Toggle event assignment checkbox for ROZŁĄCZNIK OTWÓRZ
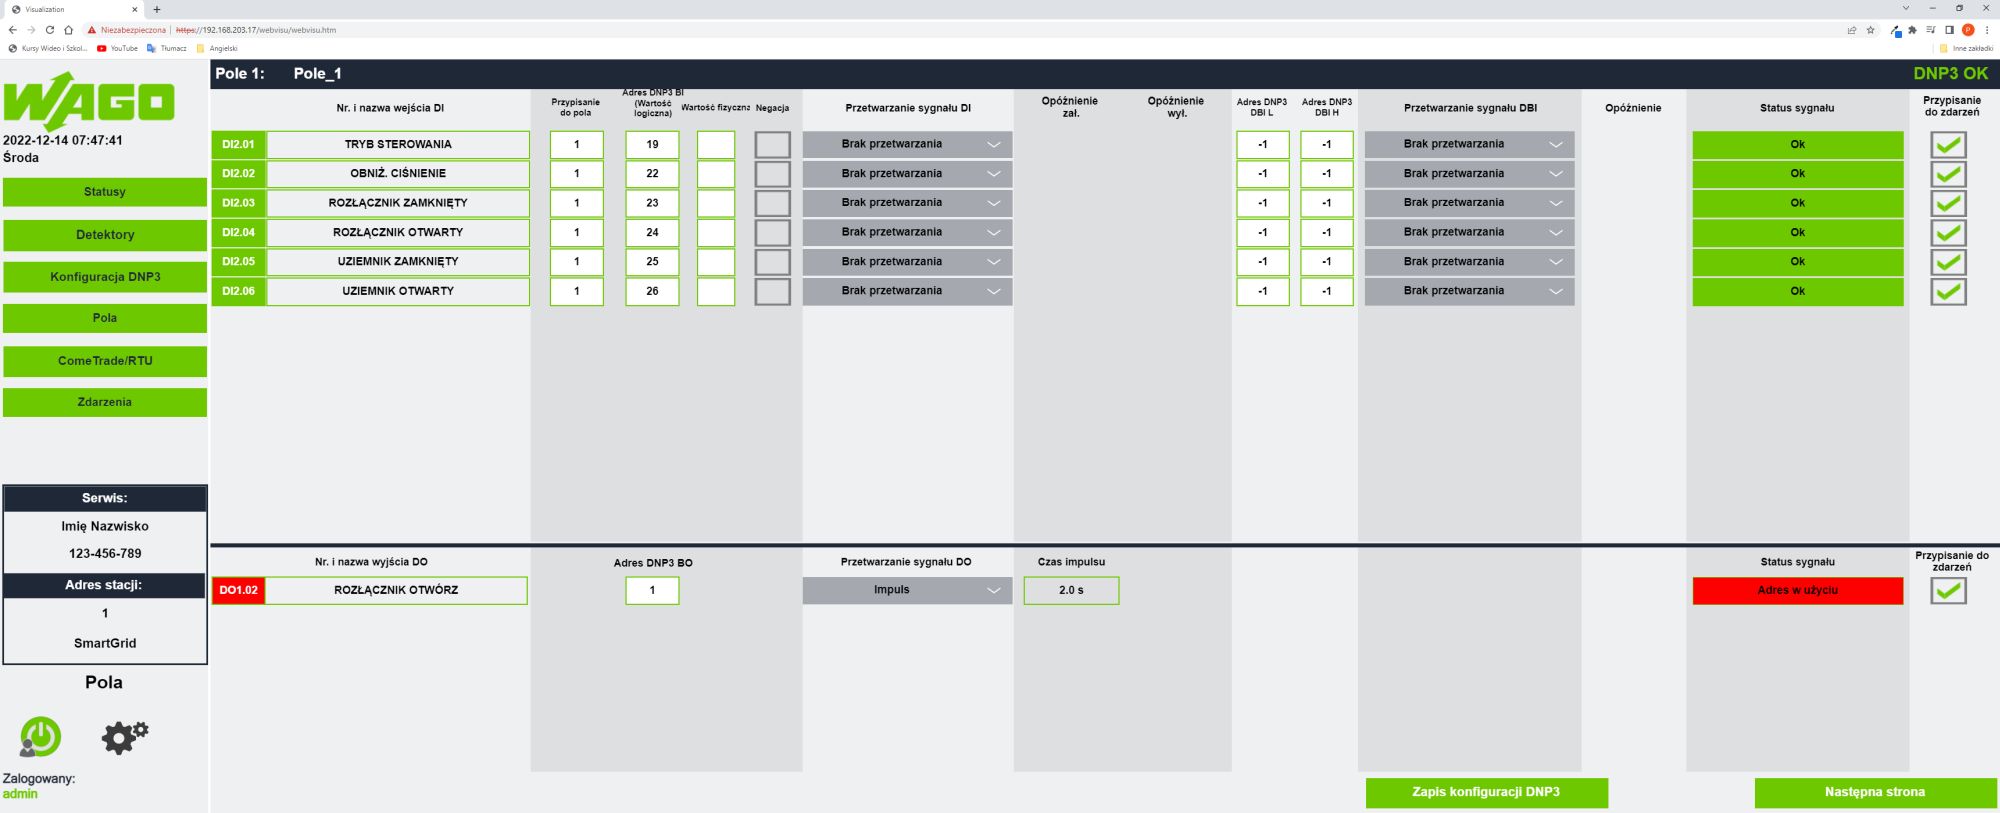The height and width of the screenshot is (813, 2000). pos(1948,591)
